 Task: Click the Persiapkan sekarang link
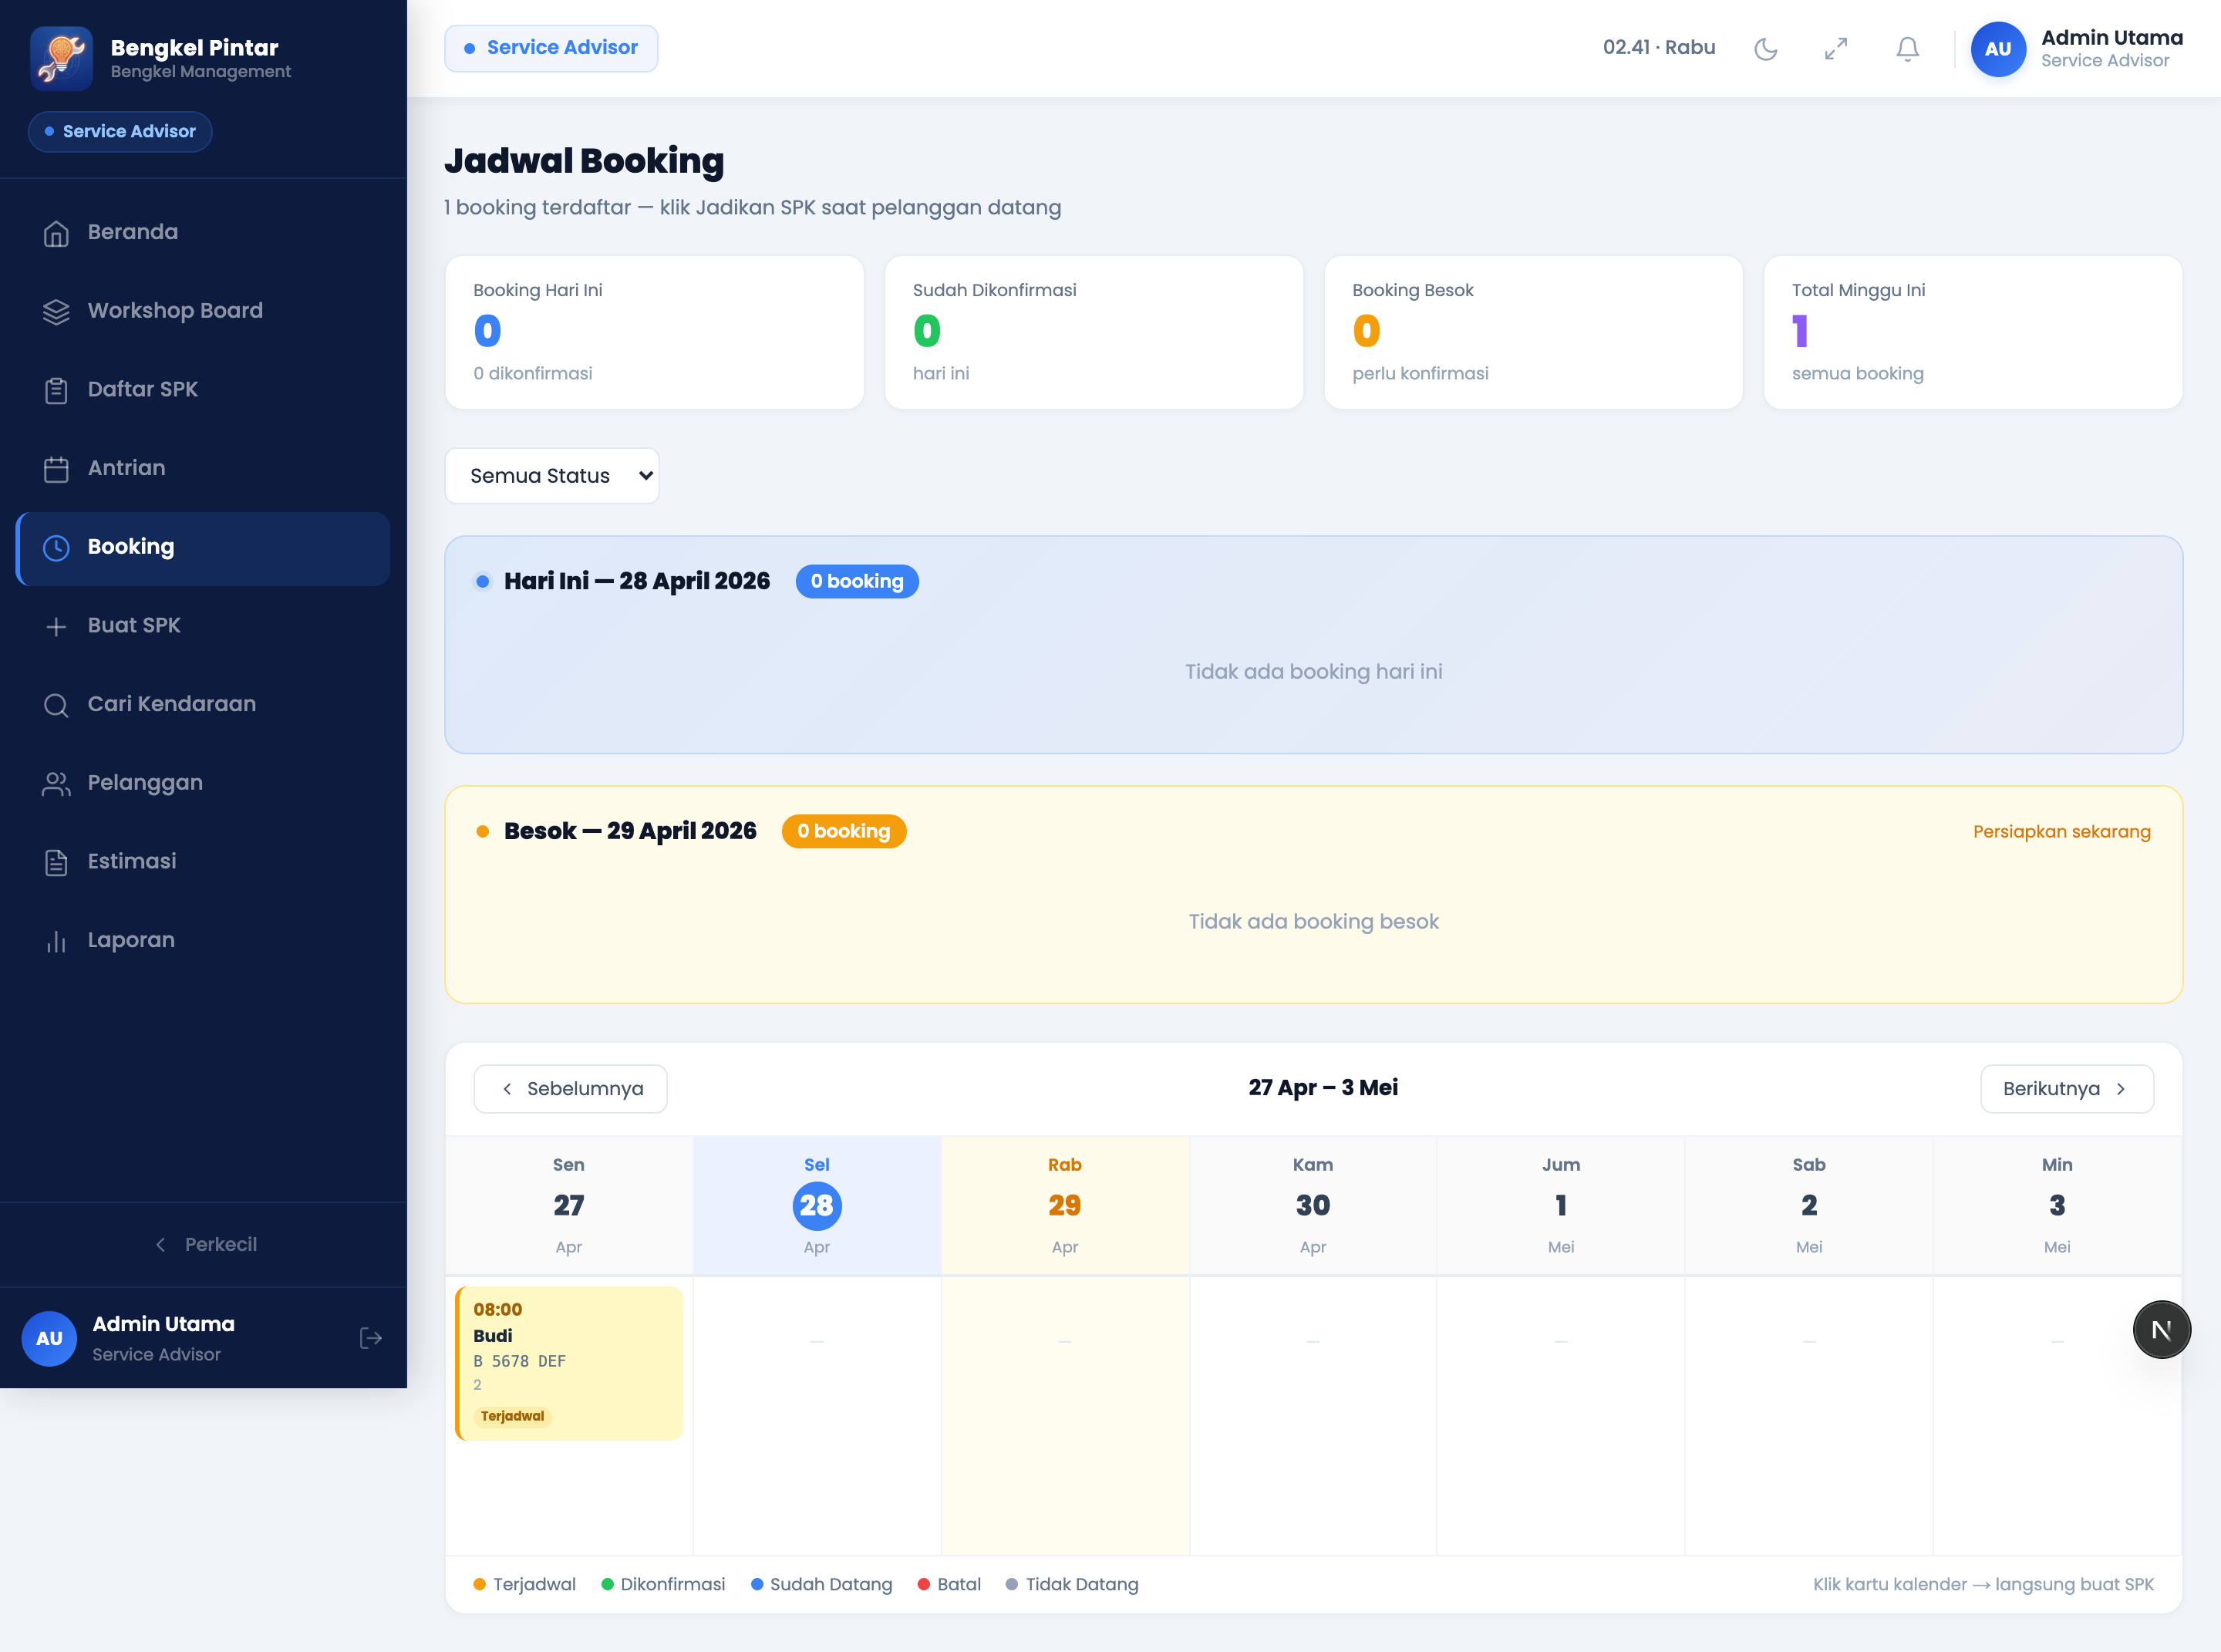coord(2061,832)
